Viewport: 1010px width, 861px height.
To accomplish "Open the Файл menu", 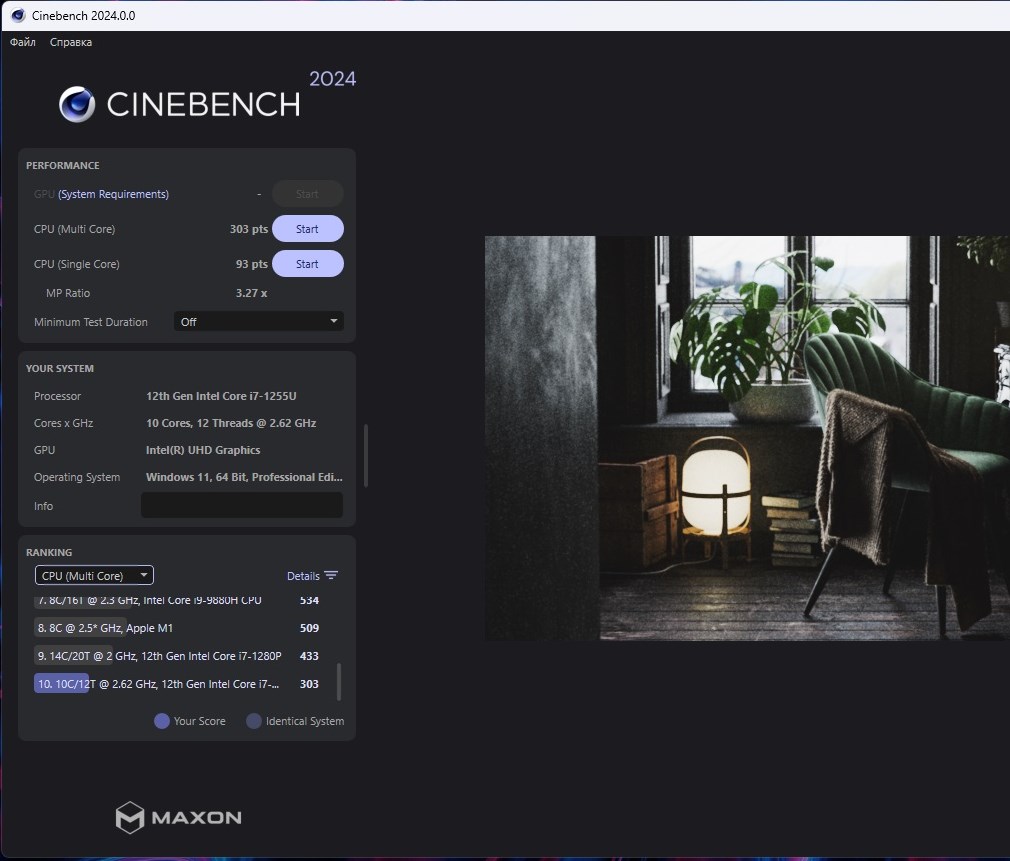I will 23,42.
